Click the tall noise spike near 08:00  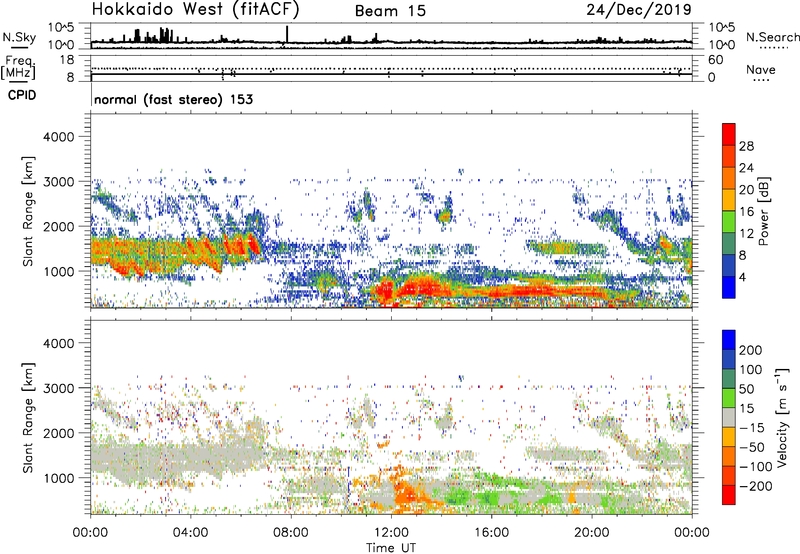(x=287, y=34)
